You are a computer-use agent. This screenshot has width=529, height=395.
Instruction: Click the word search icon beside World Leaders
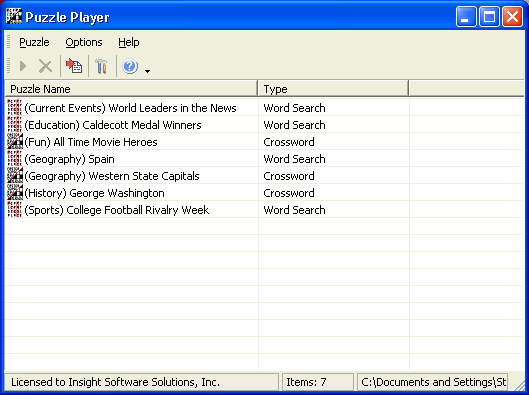(x=15, y=108)
